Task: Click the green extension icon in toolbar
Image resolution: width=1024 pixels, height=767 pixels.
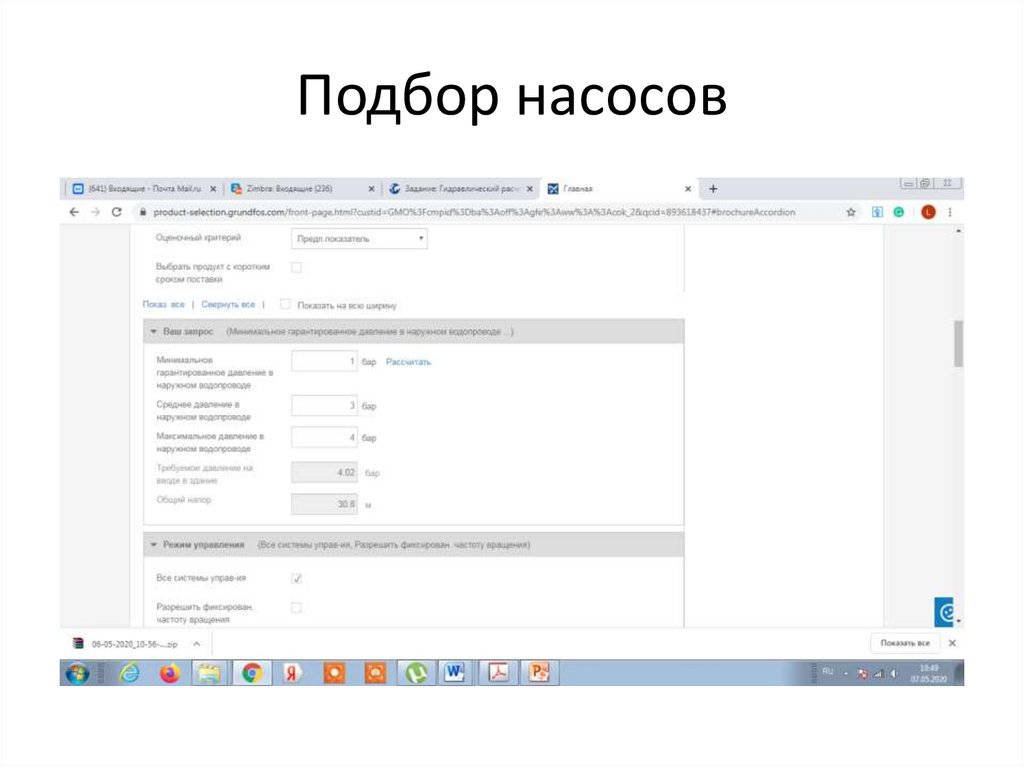Action: pyautogui.click(x=899, y=212)
